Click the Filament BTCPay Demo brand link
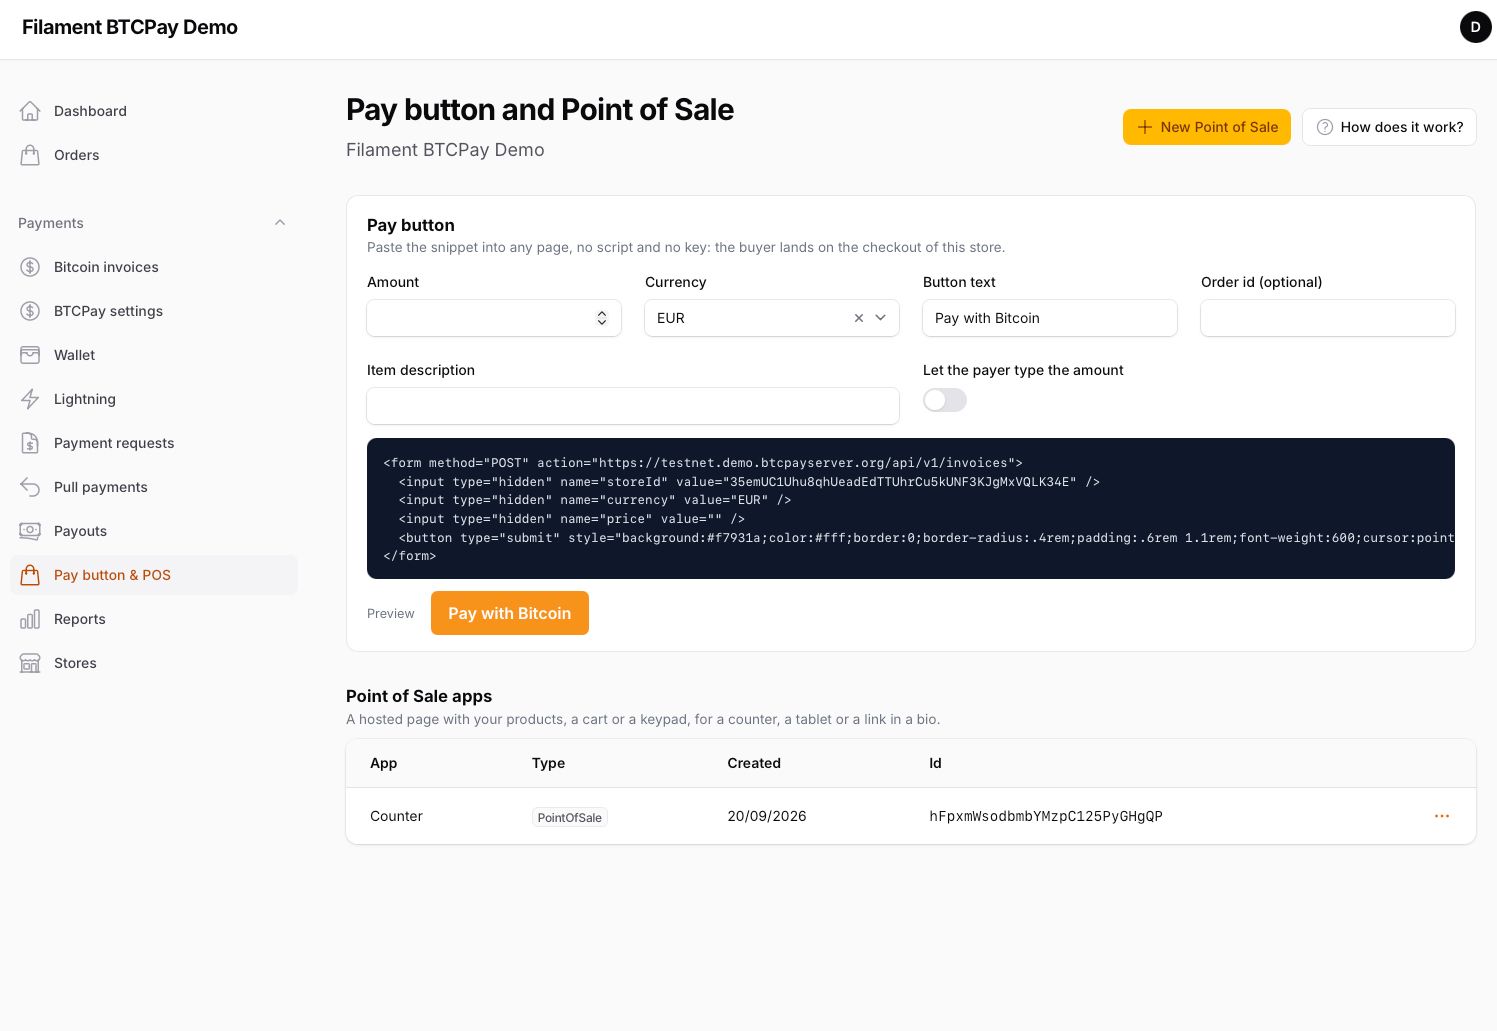Viewport: 1497px width, 1031px height. coord(130,27)
